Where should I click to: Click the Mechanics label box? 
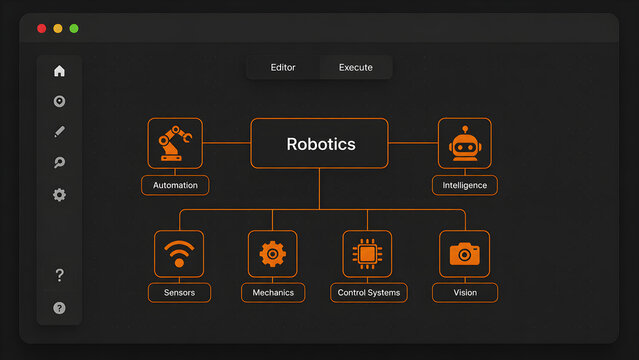(273, 292)
